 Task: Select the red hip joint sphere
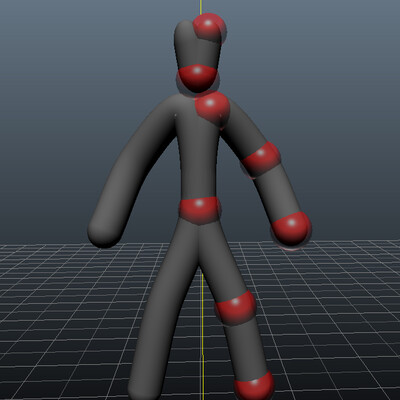[x=200, y=210]
